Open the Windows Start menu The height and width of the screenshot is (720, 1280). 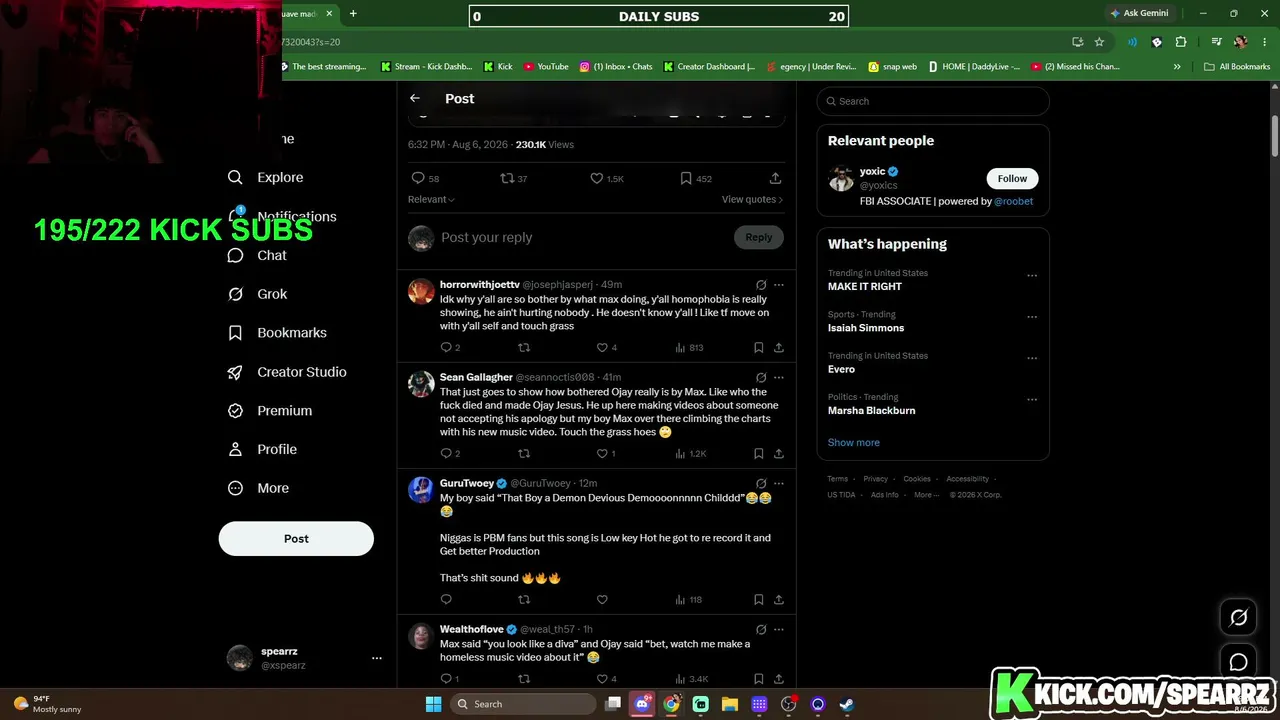(433, 704)
